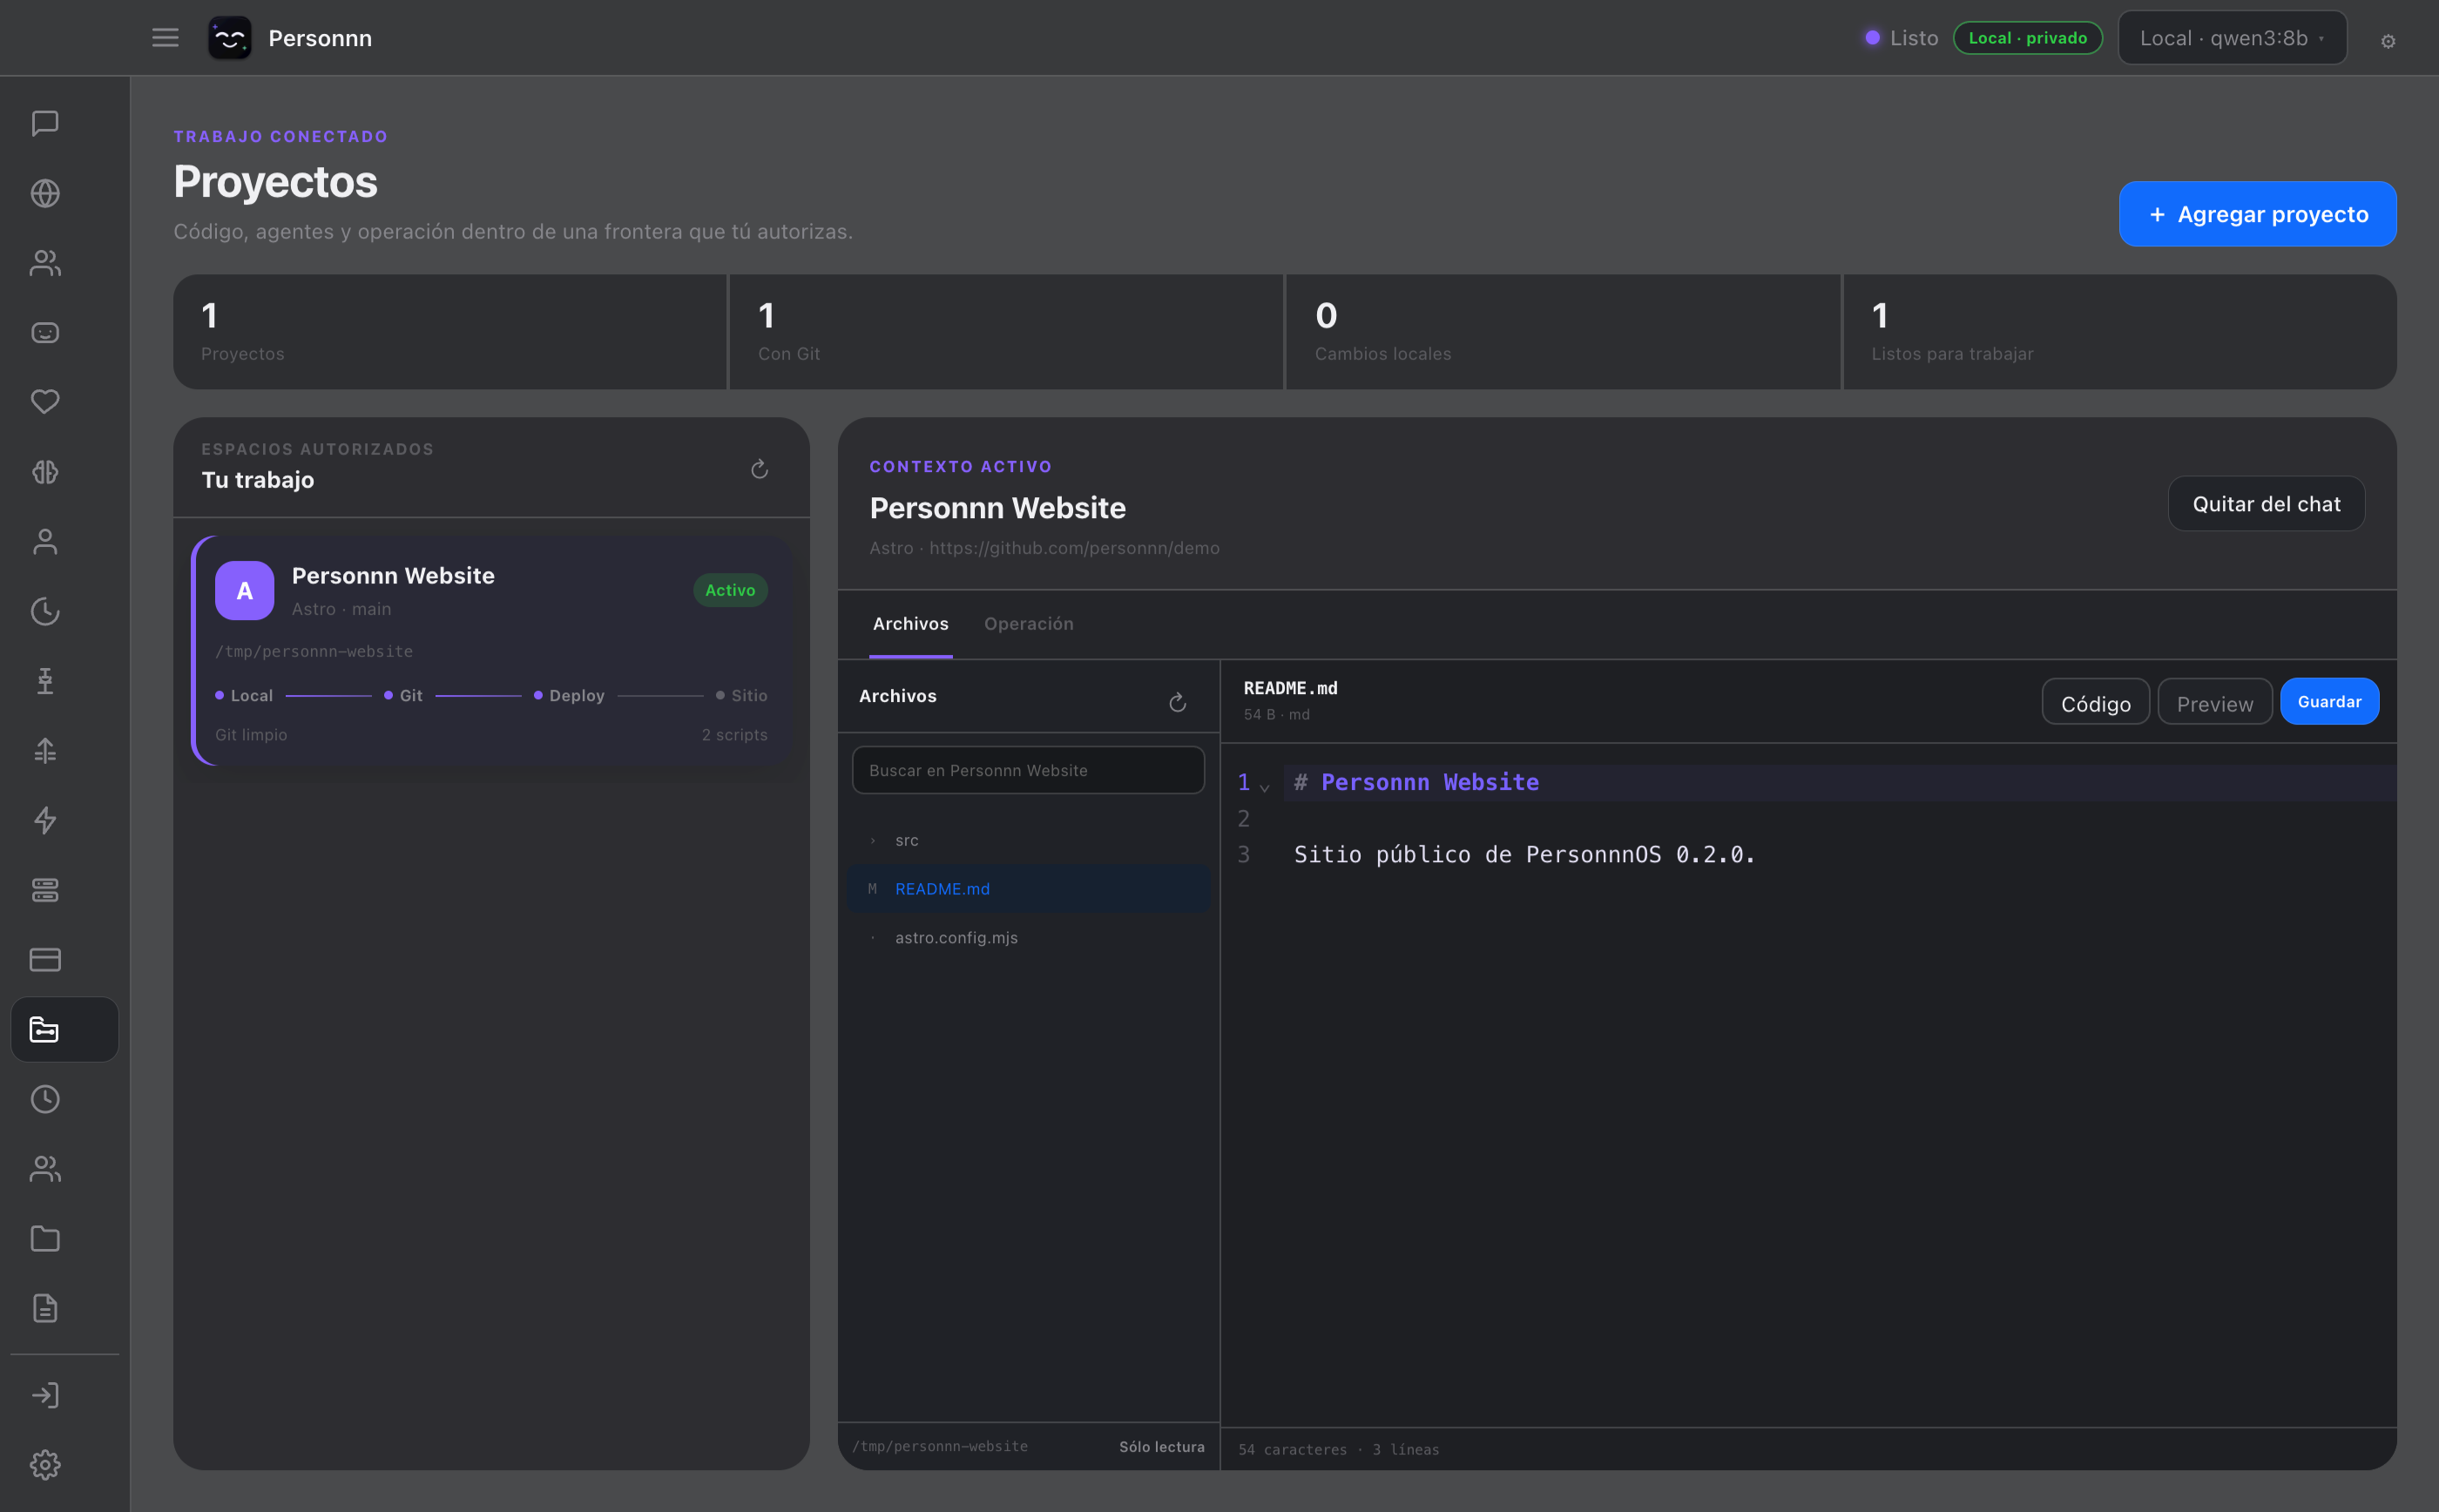Screen dimensions: 2439x1512
Task: Toggle the hamburger menu icon
Action: point(165,38)
